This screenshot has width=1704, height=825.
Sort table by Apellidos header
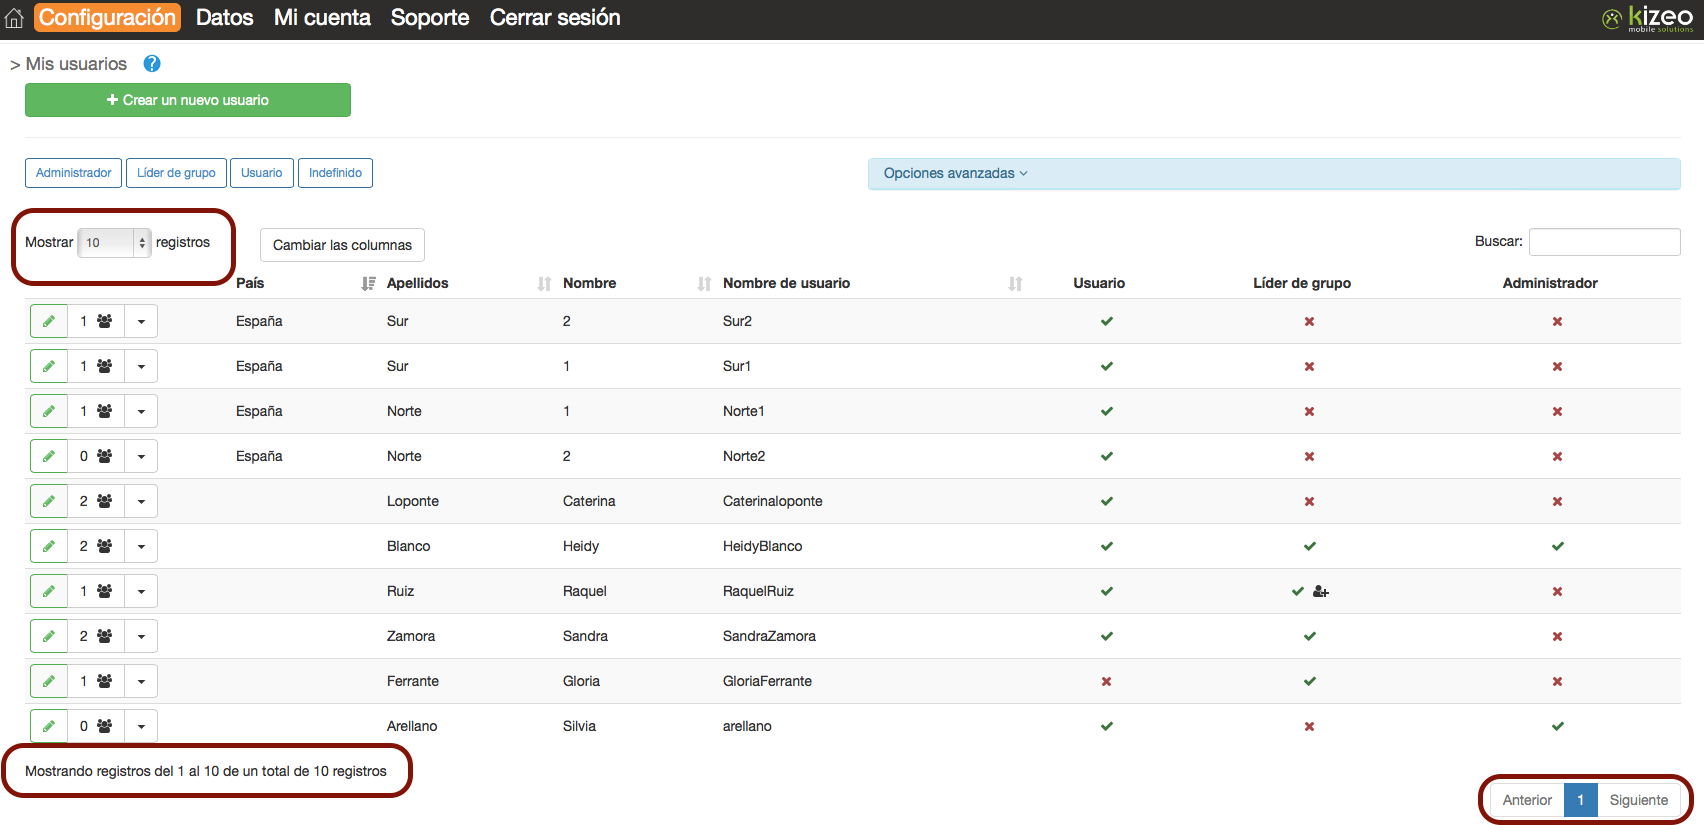[417, 283]
